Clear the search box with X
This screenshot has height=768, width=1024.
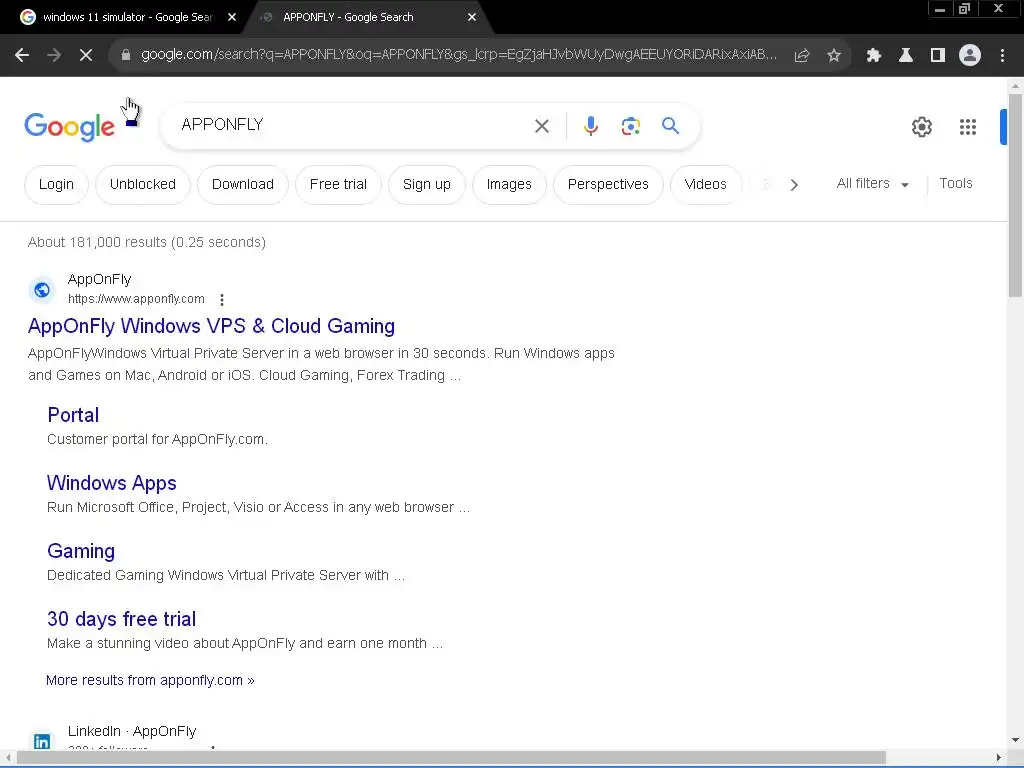coord(542,126)
